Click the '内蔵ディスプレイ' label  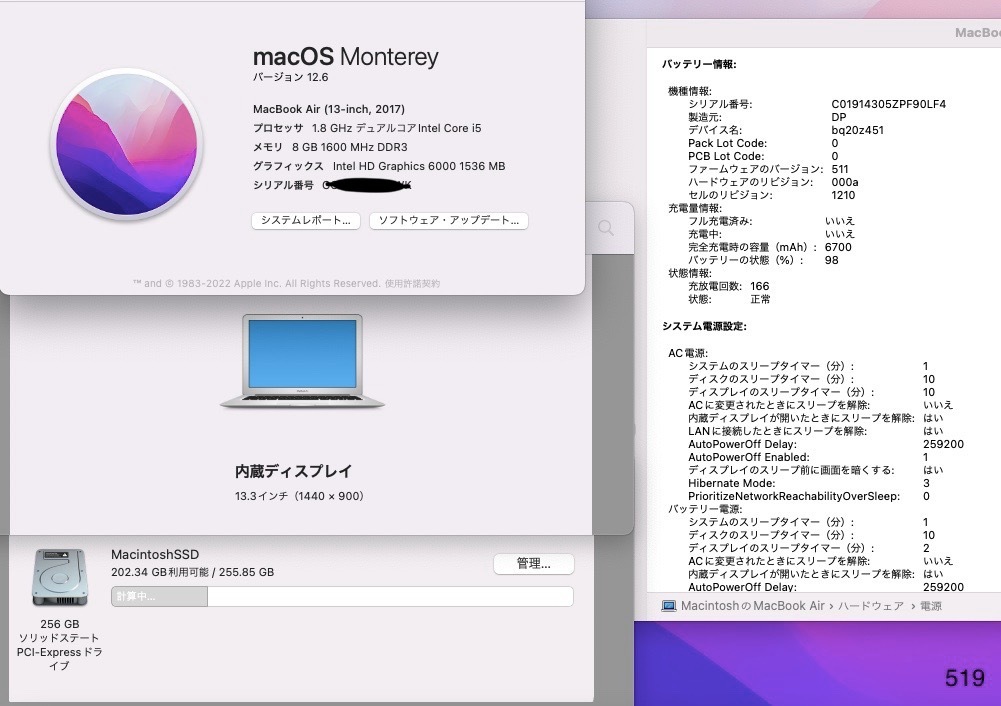tap(293, 471)
